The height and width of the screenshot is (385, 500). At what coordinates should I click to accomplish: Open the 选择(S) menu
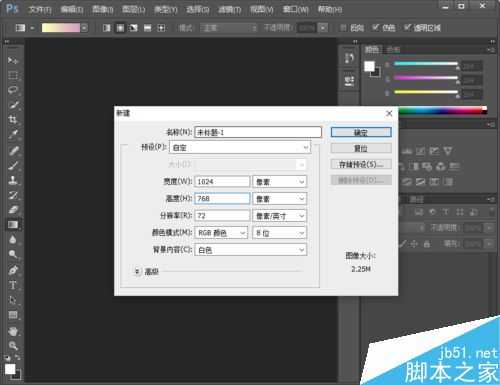tap(198, 10)
